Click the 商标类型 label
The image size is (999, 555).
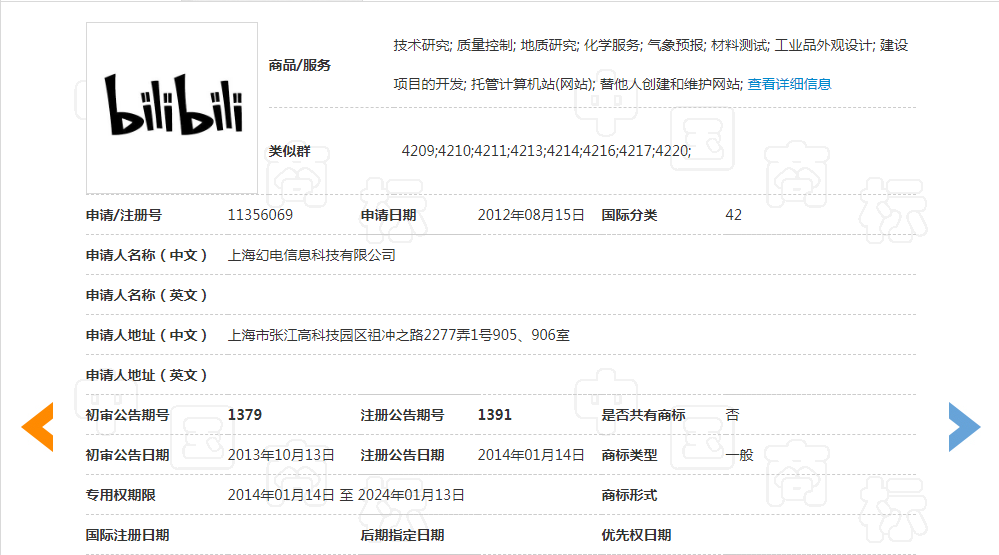point(629,455)
